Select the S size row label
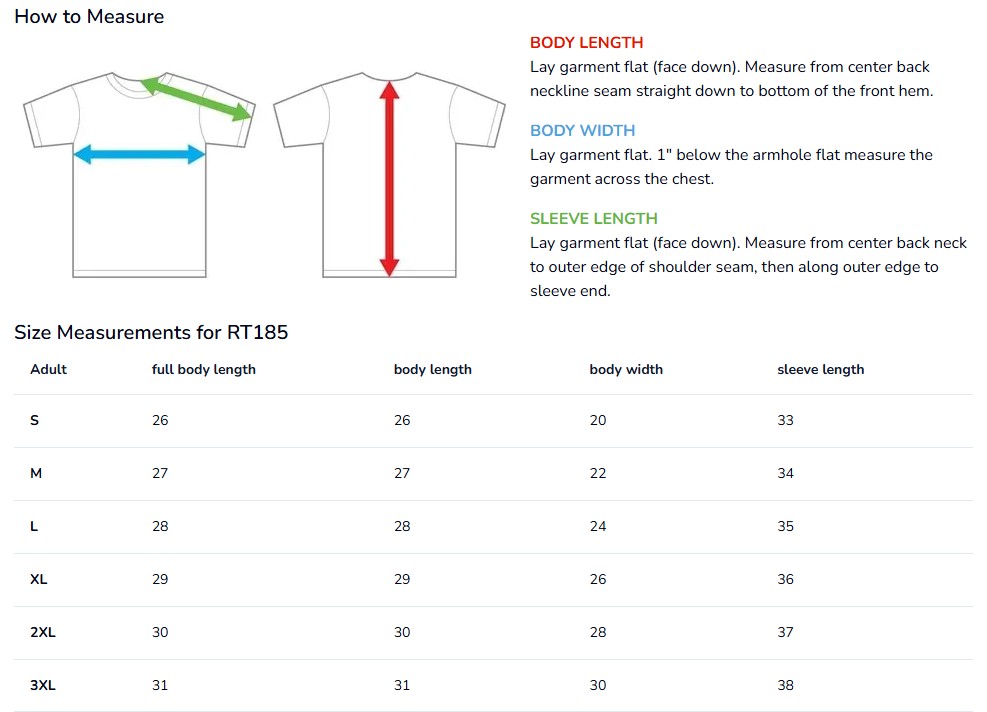987x712 pixels. 35,421
